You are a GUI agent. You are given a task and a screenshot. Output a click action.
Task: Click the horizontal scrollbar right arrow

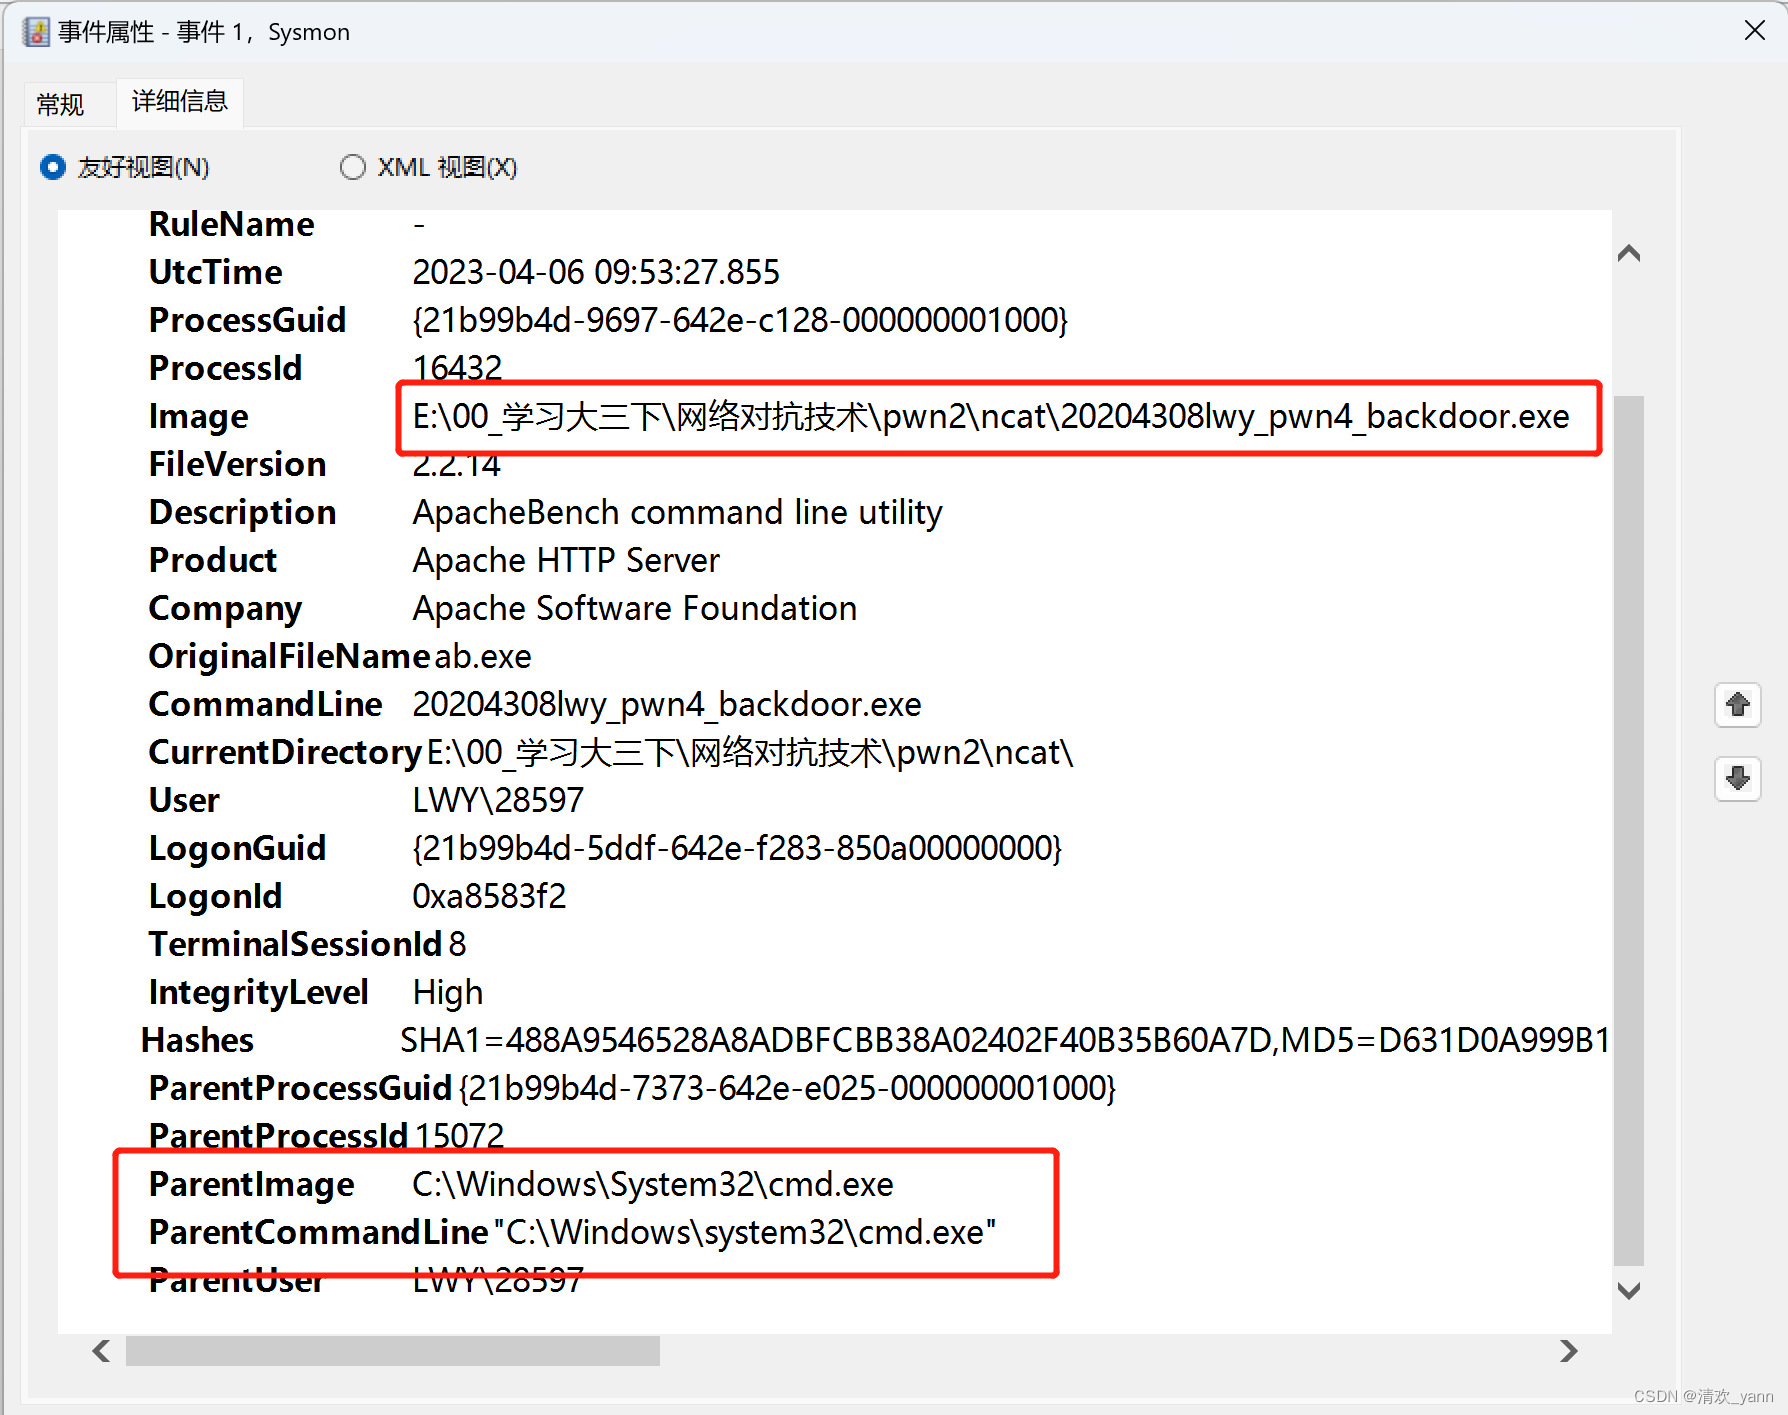1569,1351
